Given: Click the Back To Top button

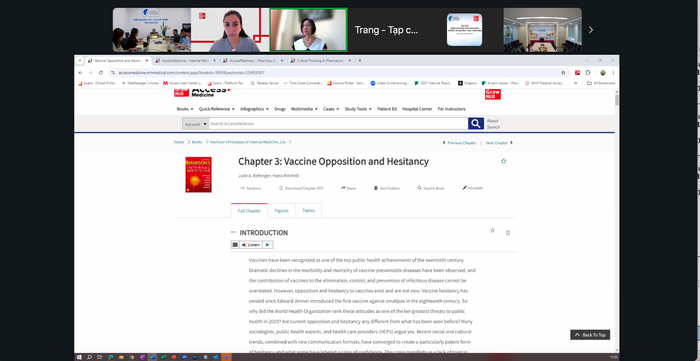Looking at the screenshot, I should point(590,335).
